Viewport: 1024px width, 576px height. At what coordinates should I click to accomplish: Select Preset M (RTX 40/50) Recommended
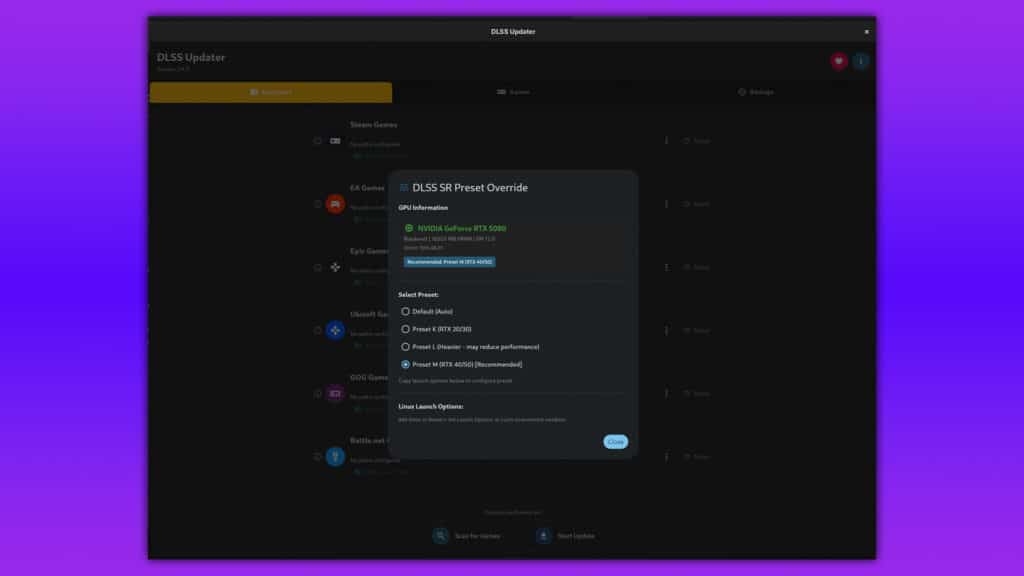click(x=405, y=364)
